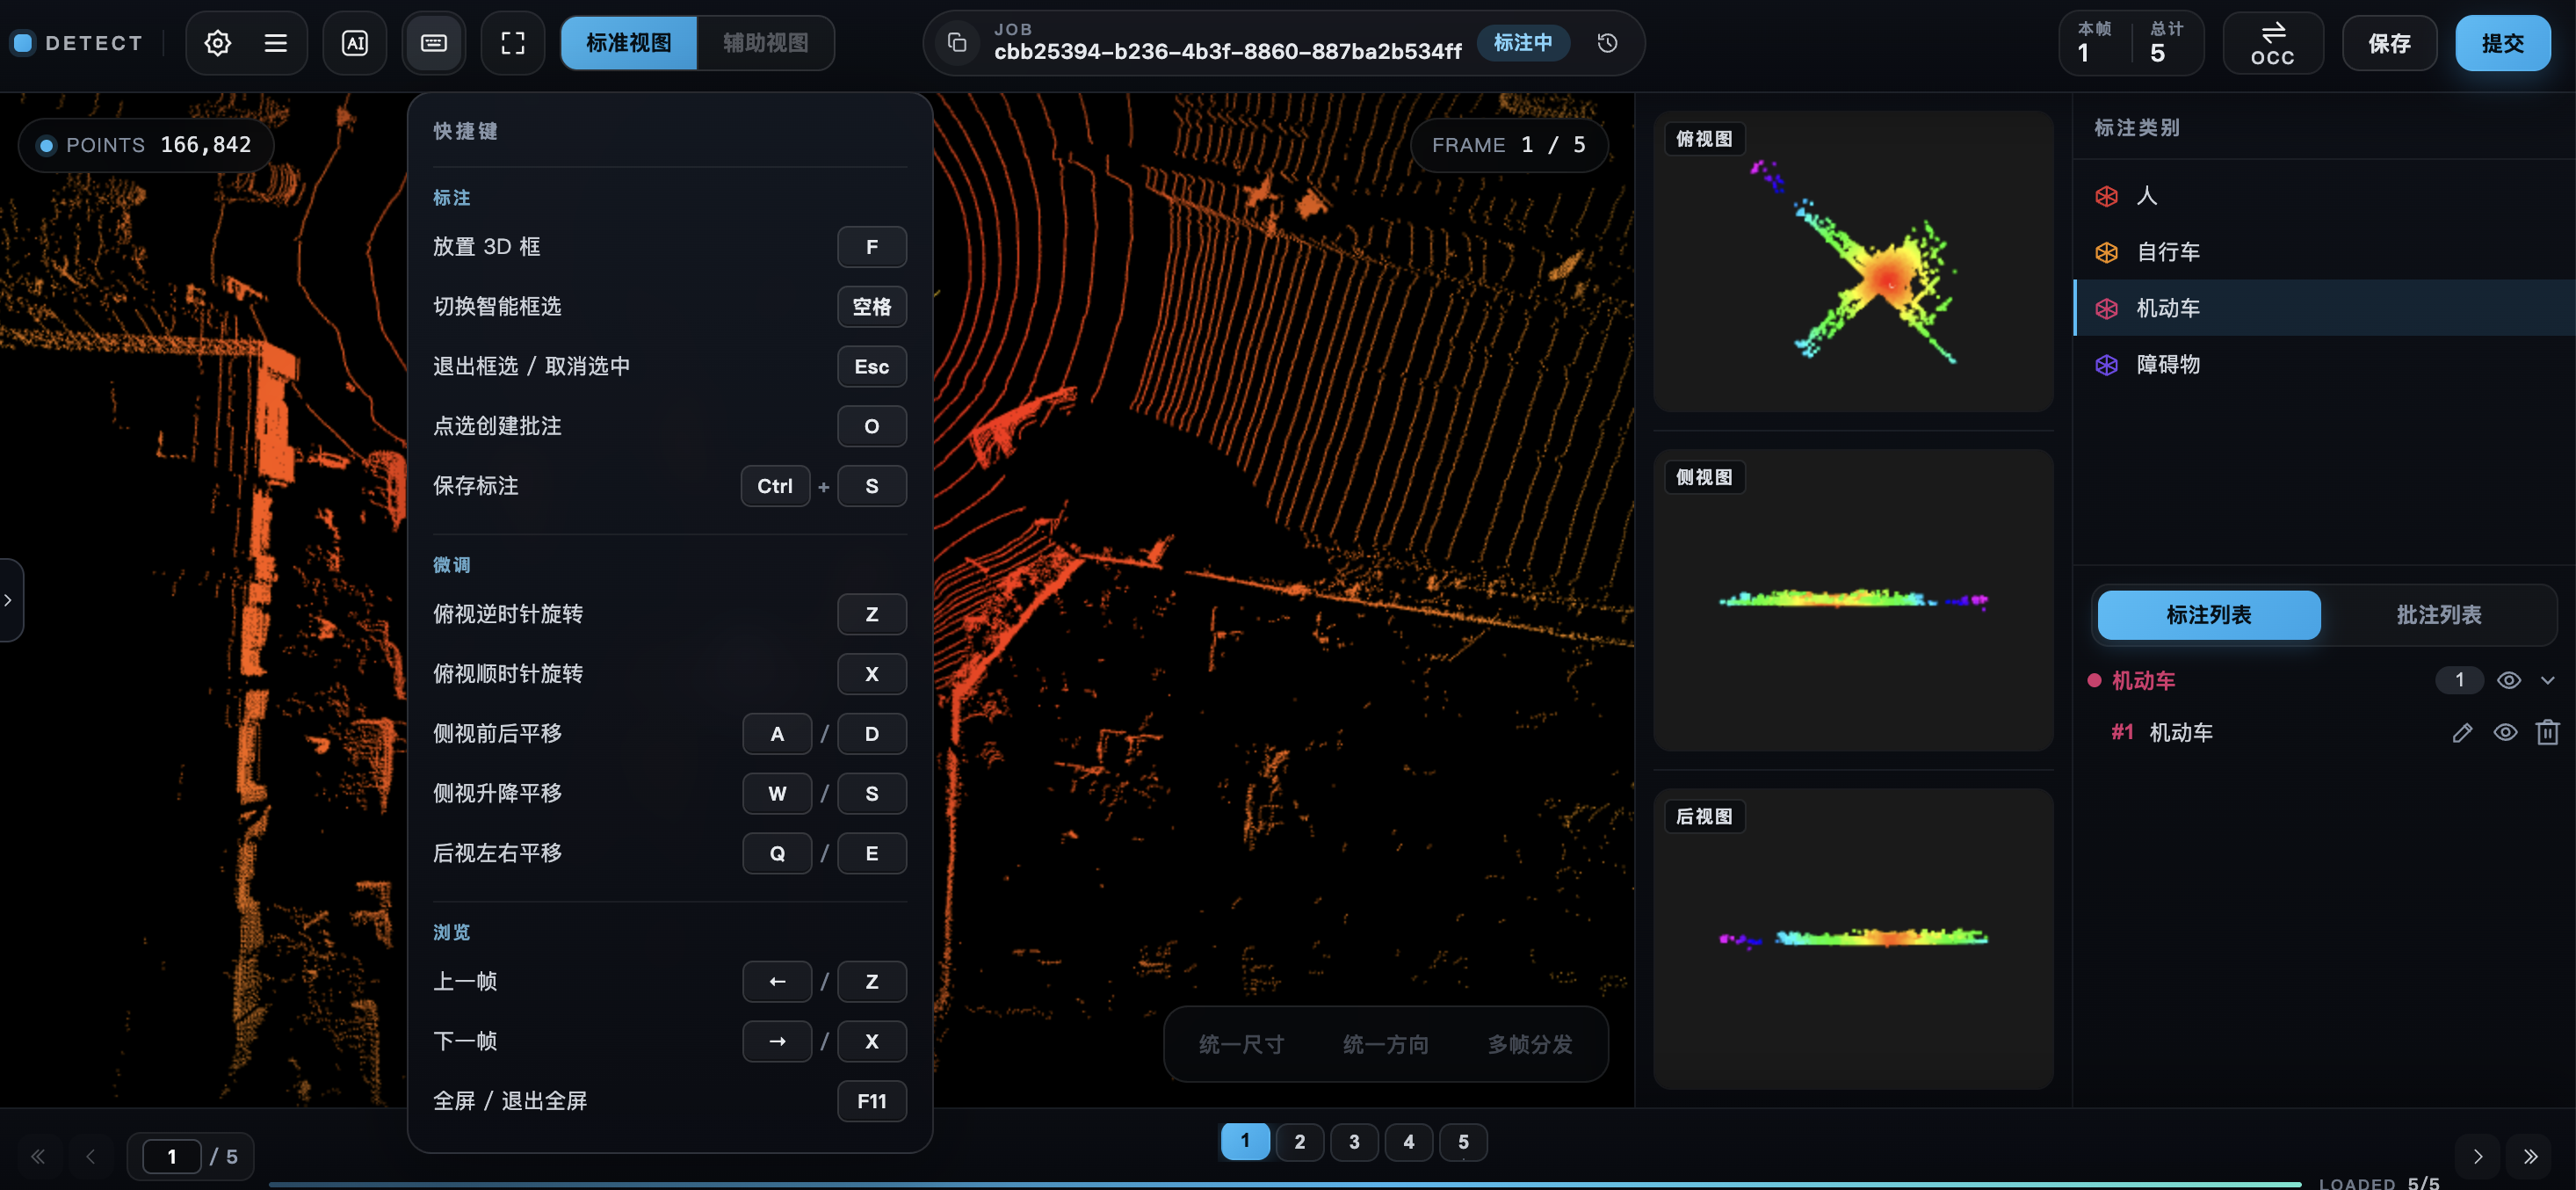The height and width of the screenshot is (1190, 2576).
Task: Jump to the last frame double-chevron
Action: click(2530, 1157)
